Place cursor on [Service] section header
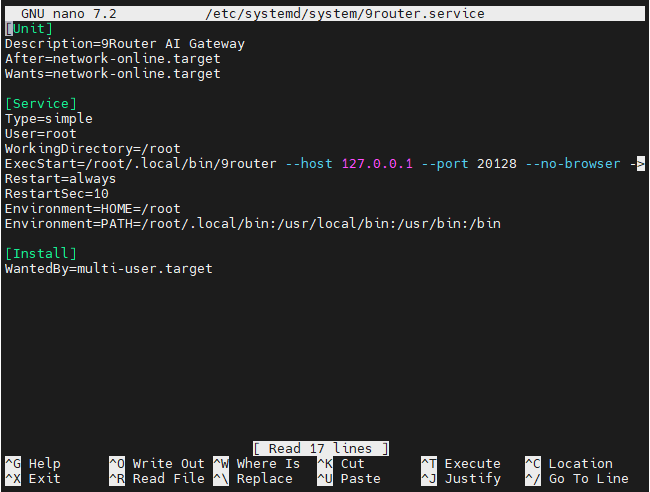 [x=41, y=104]
